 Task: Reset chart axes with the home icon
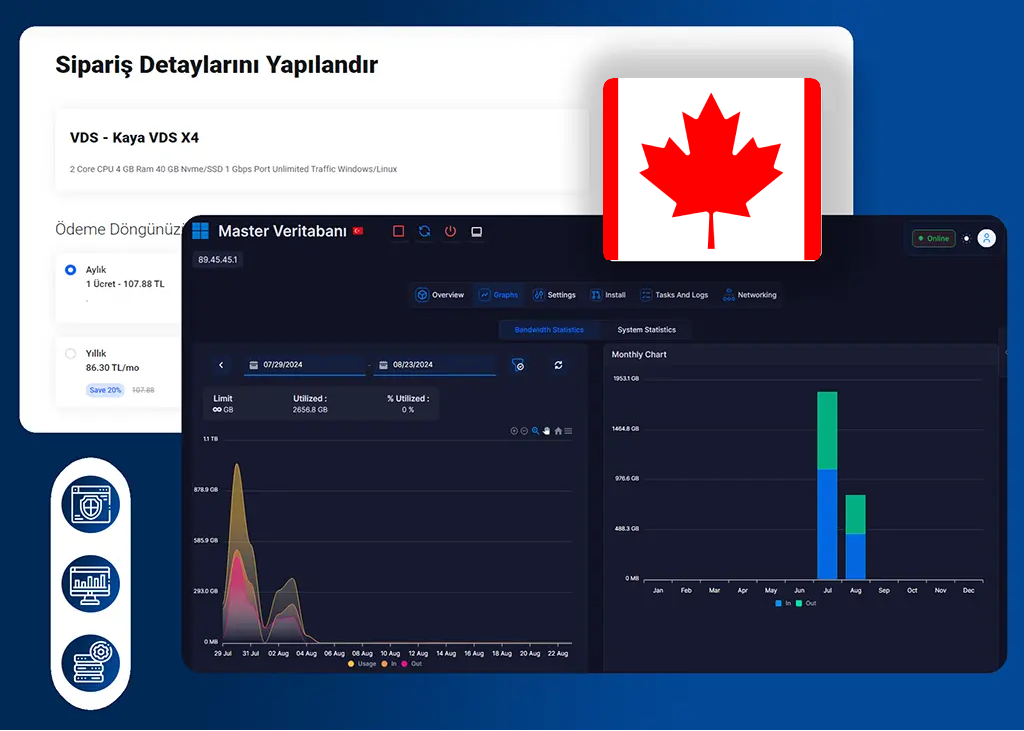click(x=558, y=431)
